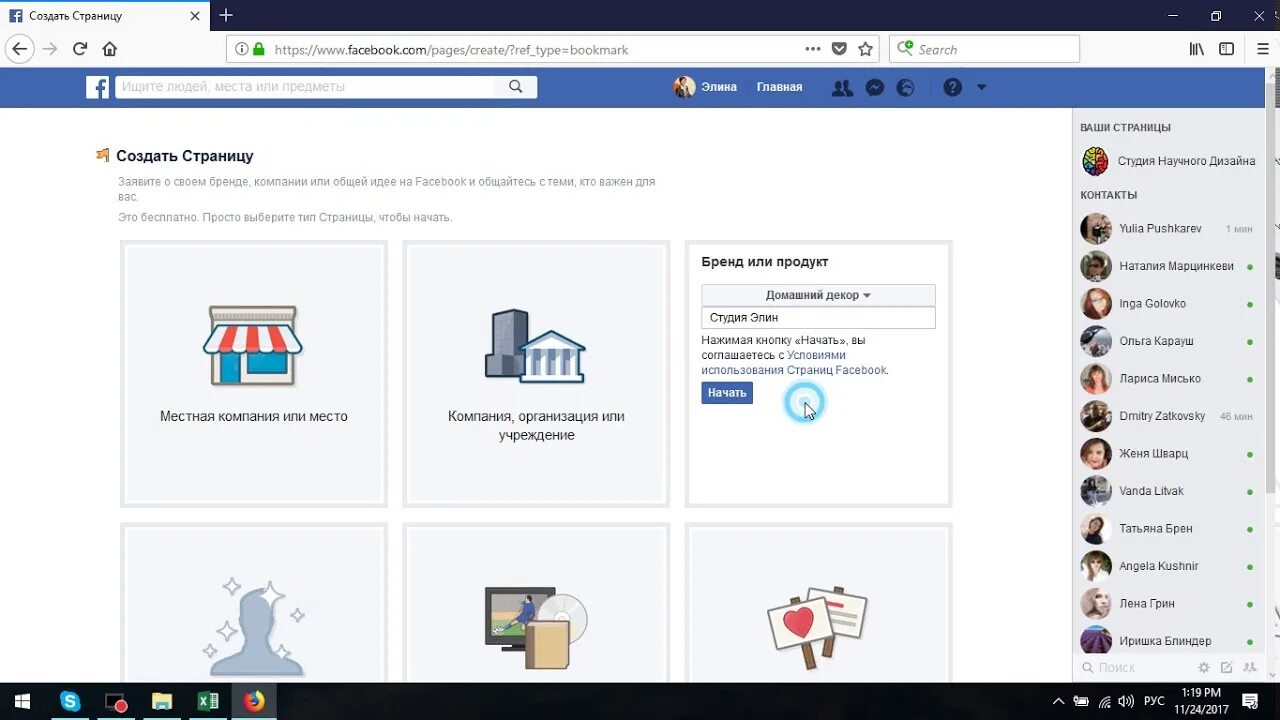The width and height of the screenshot is (1280, 720).
Task: Toggle the Firefox sidebar icon
Action: [1226, 49]
